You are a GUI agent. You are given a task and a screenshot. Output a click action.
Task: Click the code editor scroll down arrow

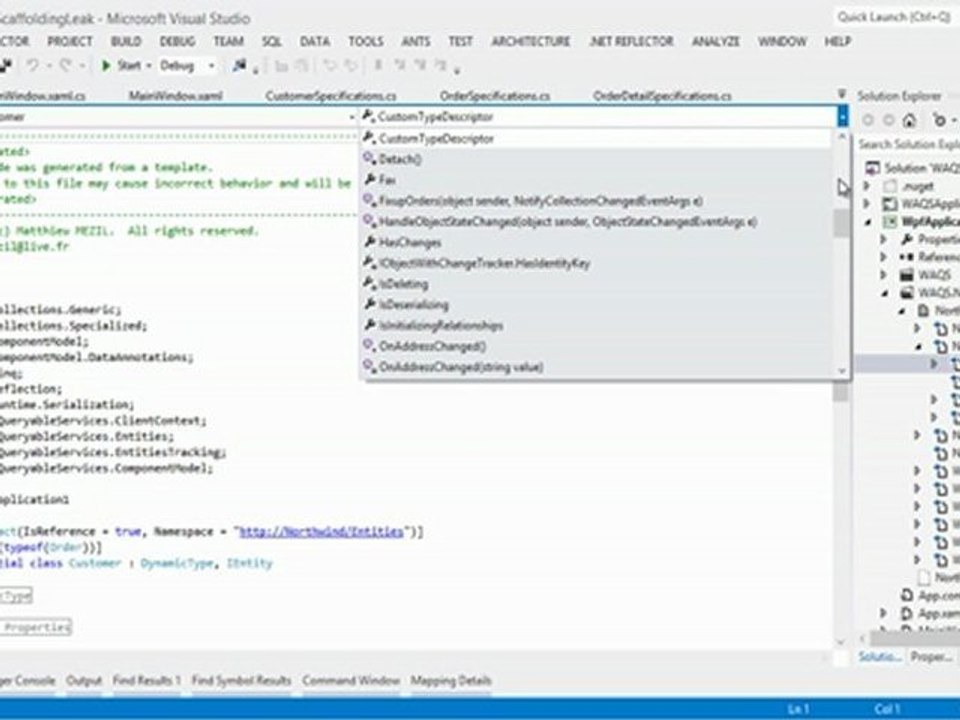pyautogui.click(x=841, y=642)
